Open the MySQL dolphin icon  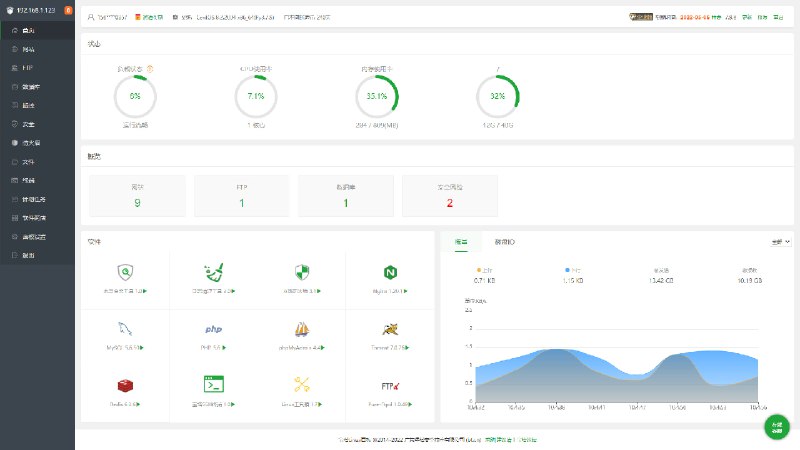coord(126,329)
